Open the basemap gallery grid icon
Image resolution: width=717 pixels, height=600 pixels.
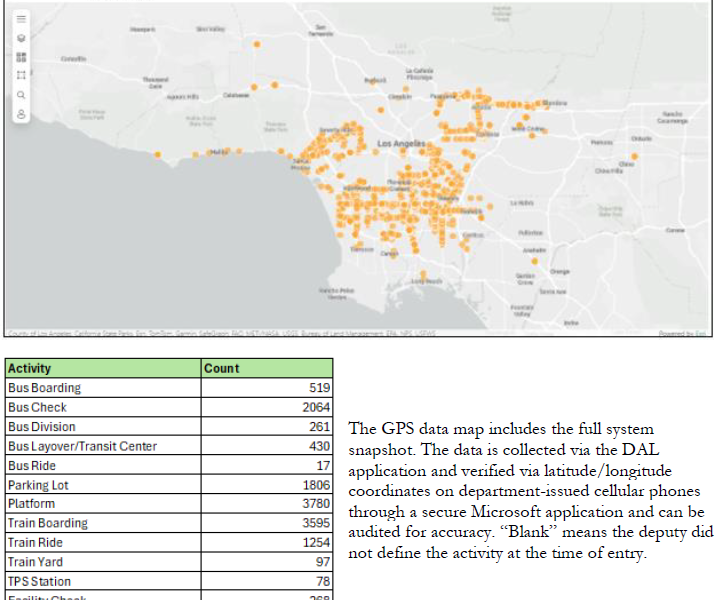(x=21, y=56)
